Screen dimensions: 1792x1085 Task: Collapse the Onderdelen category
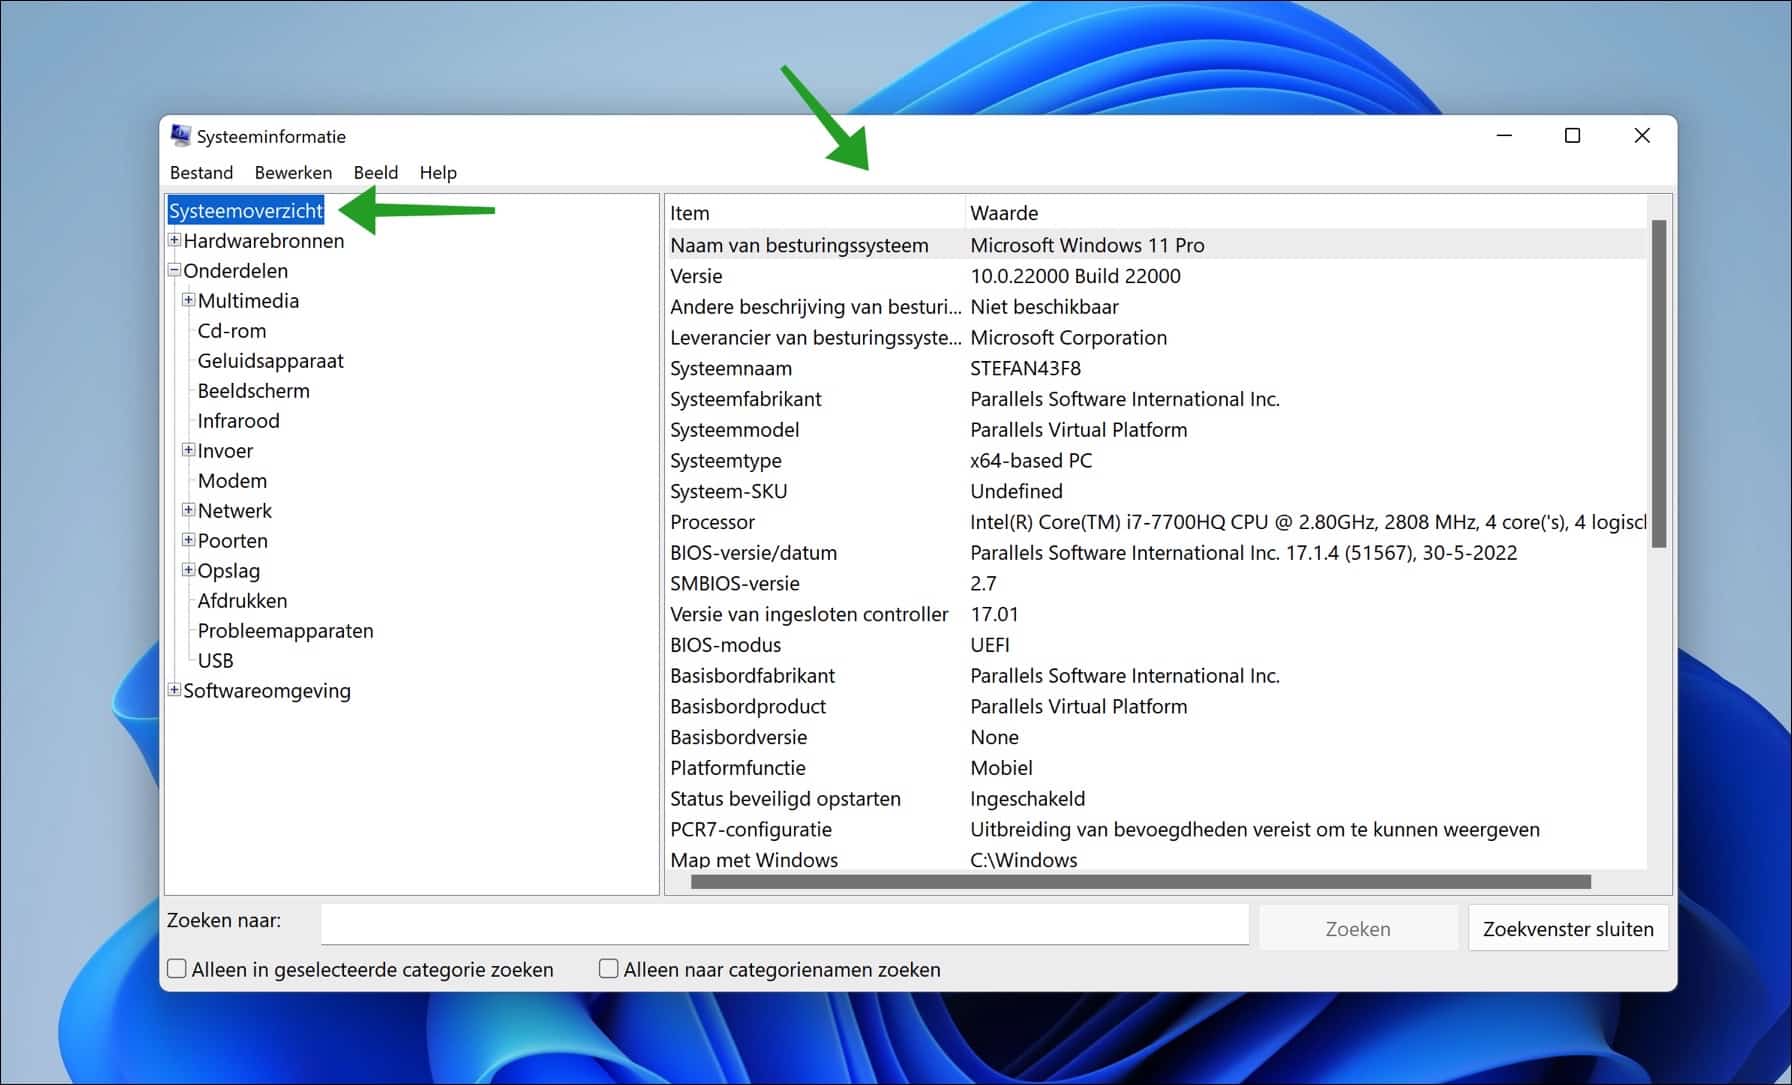(x=175, y=270)
